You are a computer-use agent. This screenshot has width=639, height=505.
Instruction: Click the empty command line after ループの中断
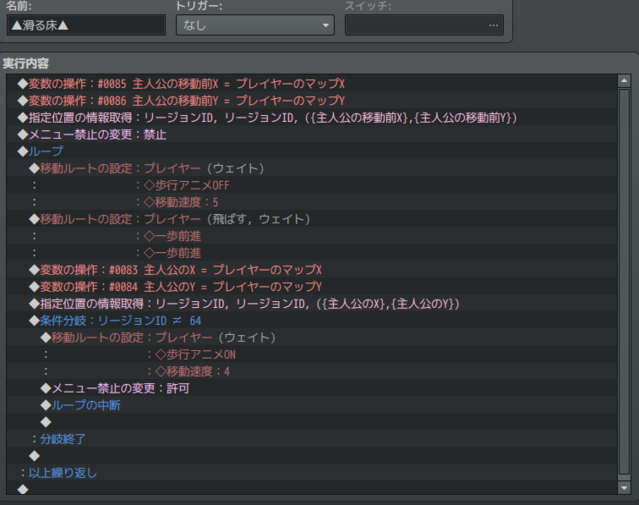click(x=312, y=422)
